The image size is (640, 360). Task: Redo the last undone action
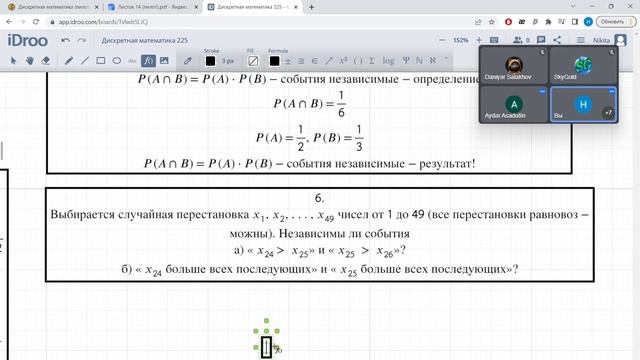coord(82,40)
